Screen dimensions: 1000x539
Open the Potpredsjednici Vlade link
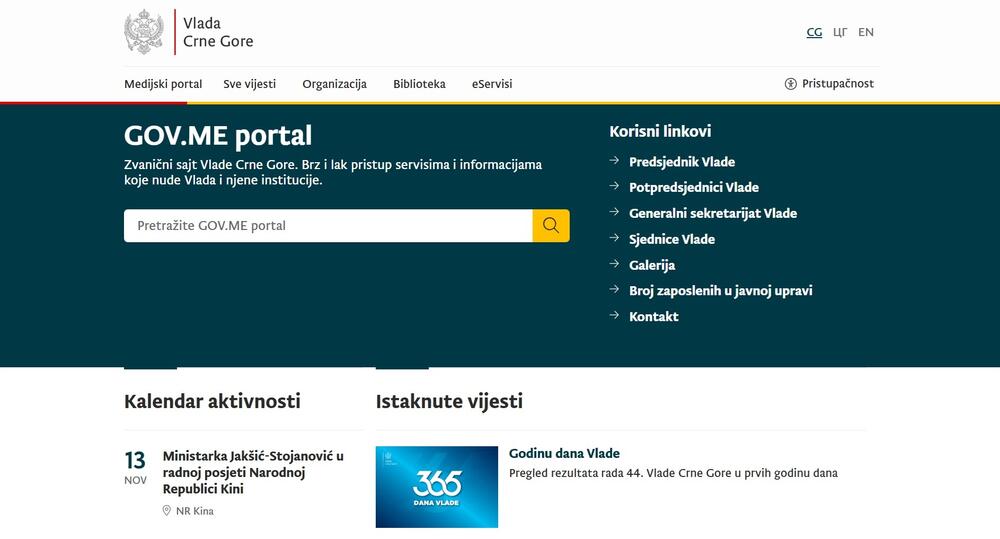[x=694, y=188]
